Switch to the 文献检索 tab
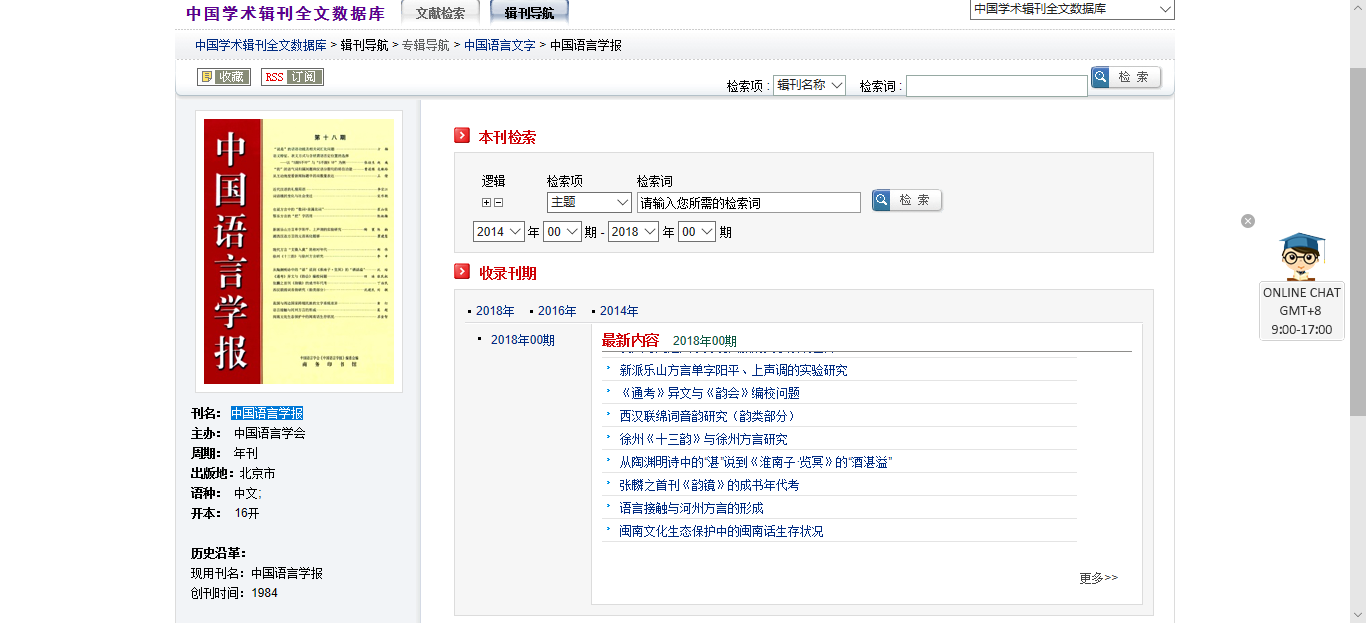This screenshot has width=1366, height=623. (x=440, y=13)
